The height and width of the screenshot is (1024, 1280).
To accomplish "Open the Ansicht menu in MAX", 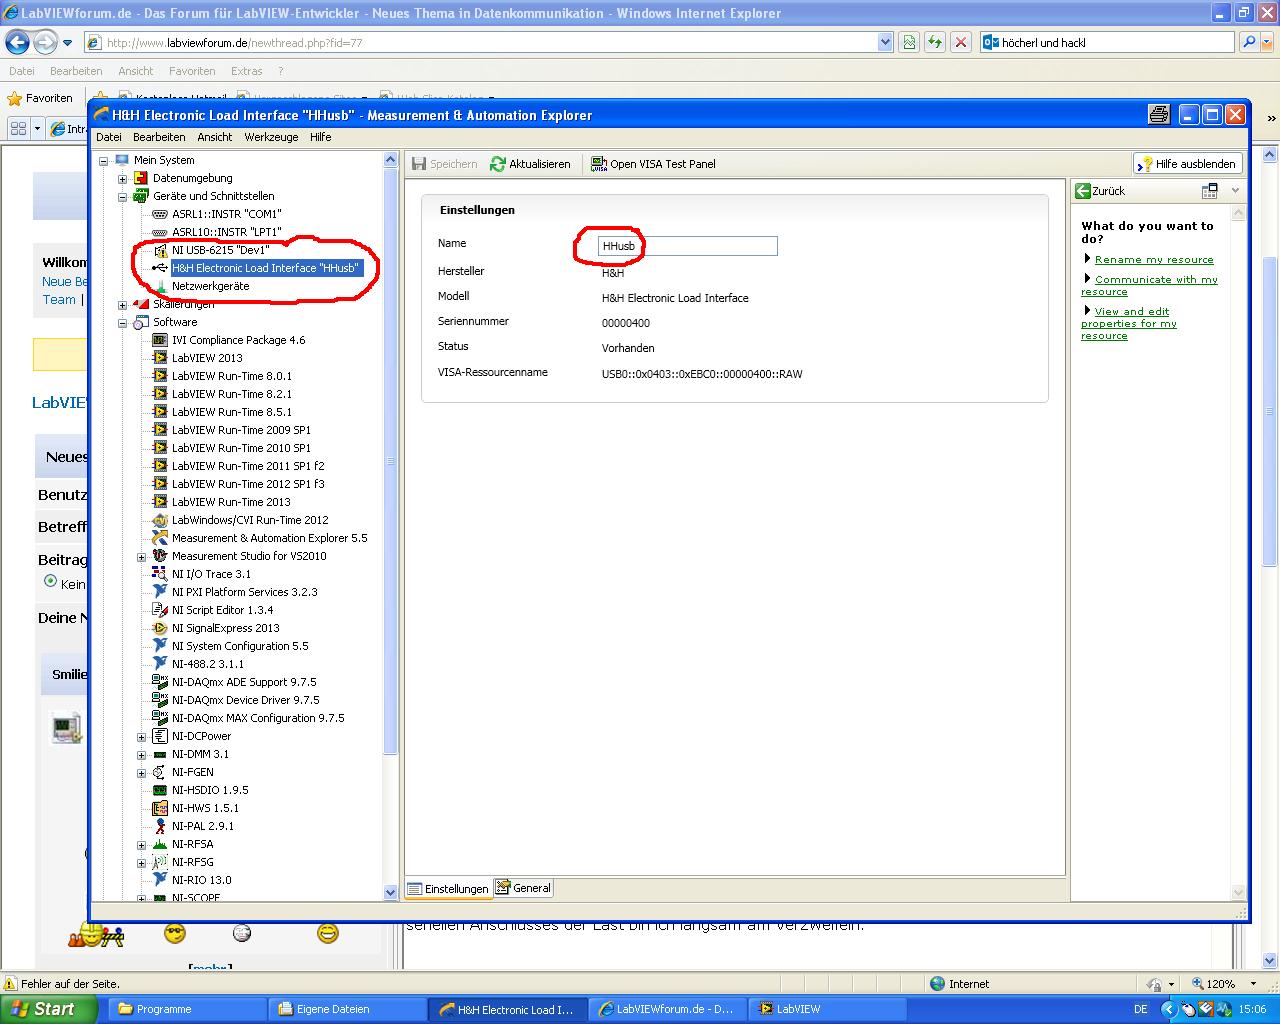I will [x=215, y=137].
